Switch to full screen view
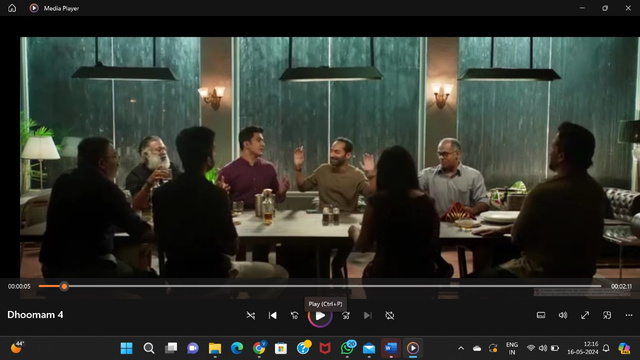The width and height of the screenshot is (640, 360). pos(585,315)
